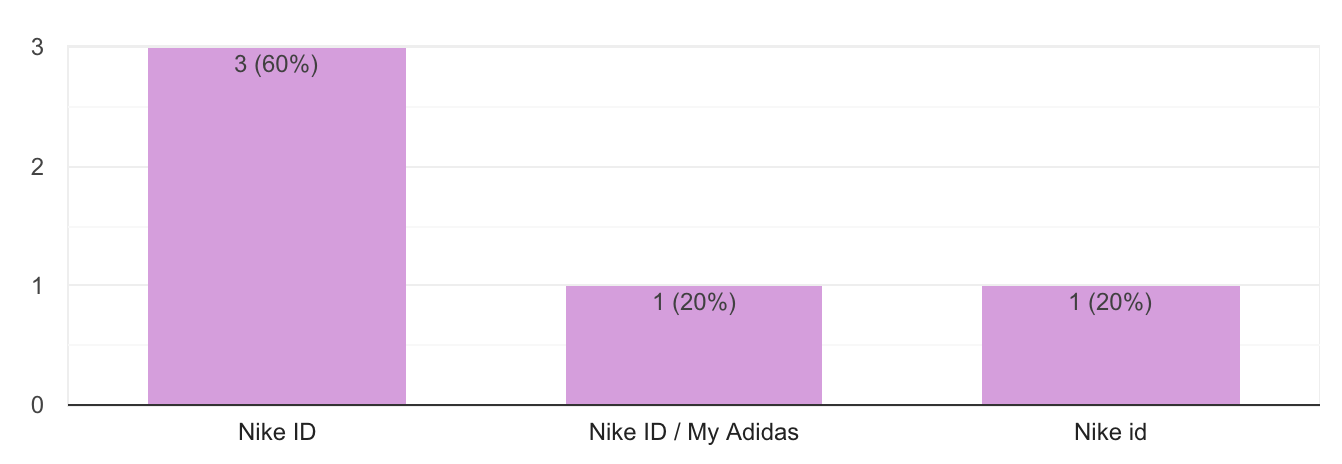Click the y-axis value 1
Image resolution: width=1342 pixels, height=464 pixels.
click(36, 285)
